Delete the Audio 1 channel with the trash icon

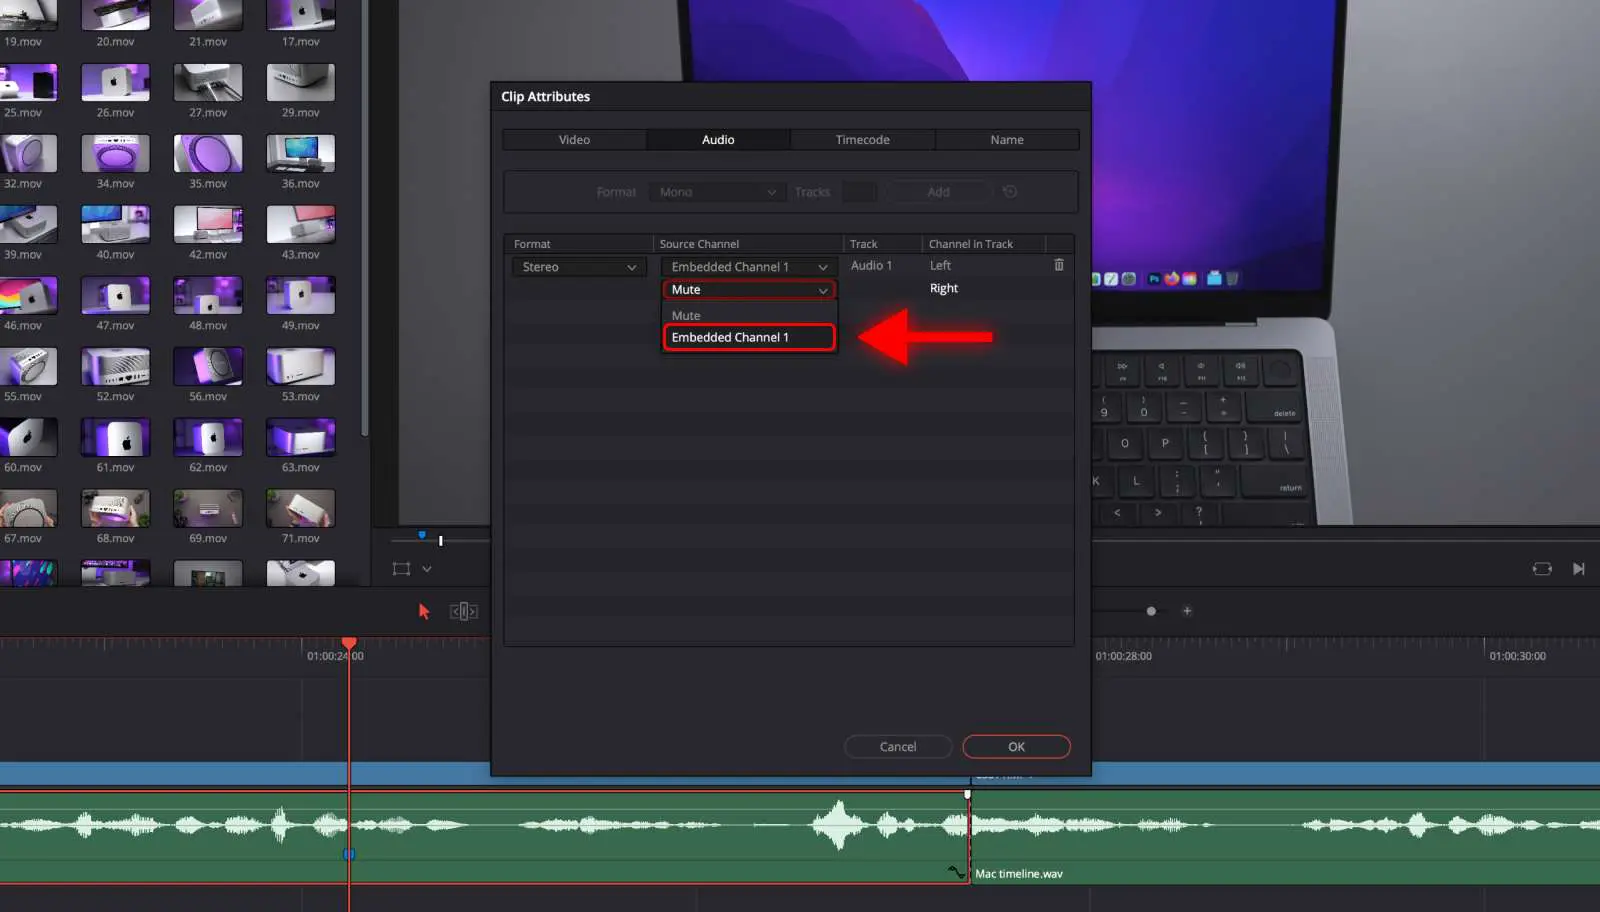(1059, 265)
